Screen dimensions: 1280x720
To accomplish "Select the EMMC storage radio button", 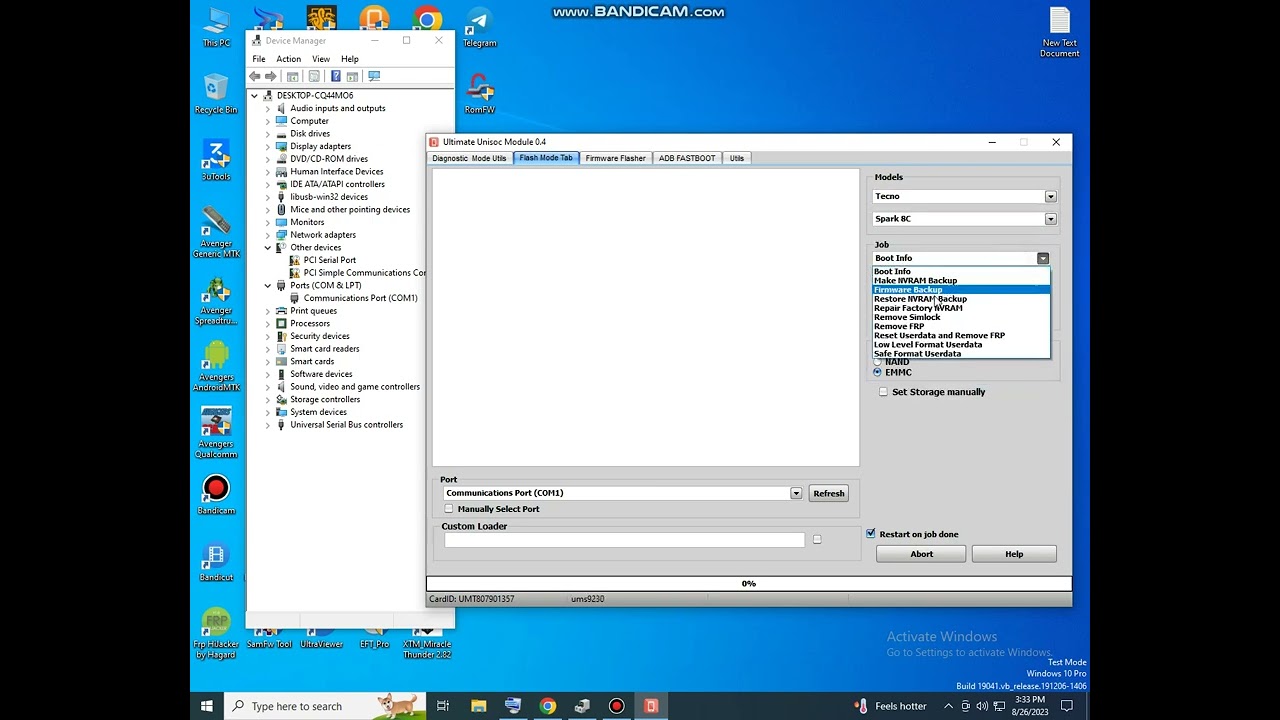I will pyautogui.click(x=878, y=372).
